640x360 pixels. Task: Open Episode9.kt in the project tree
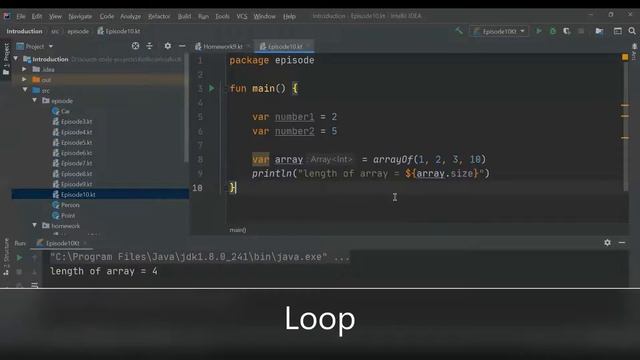point(72,184)
